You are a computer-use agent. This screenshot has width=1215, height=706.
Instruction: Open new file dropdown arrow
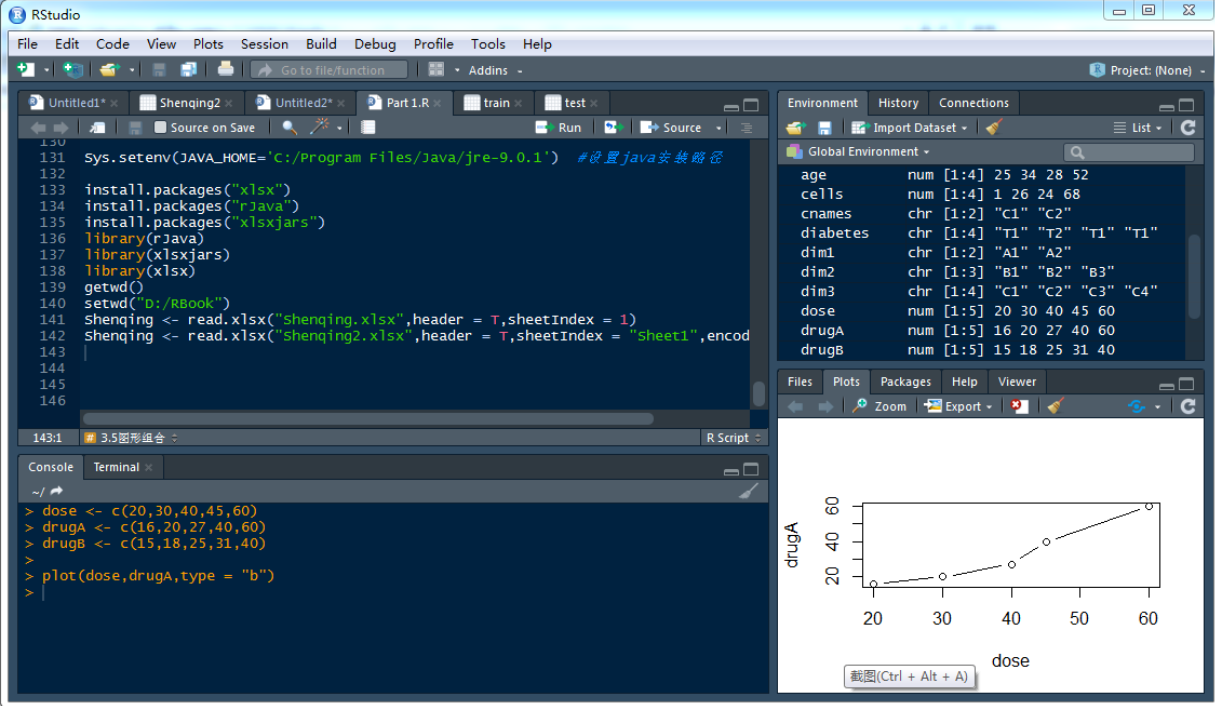[x=46, y=70]
